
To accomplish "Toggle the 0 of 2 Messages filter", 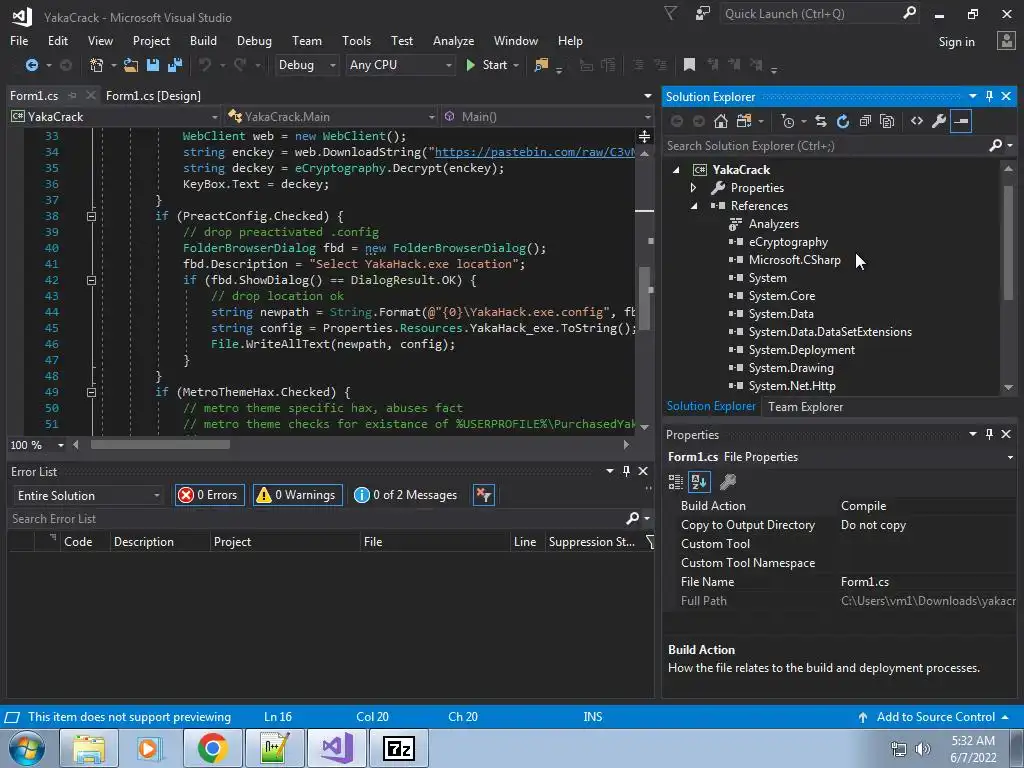I will click(x=406, y=495).
